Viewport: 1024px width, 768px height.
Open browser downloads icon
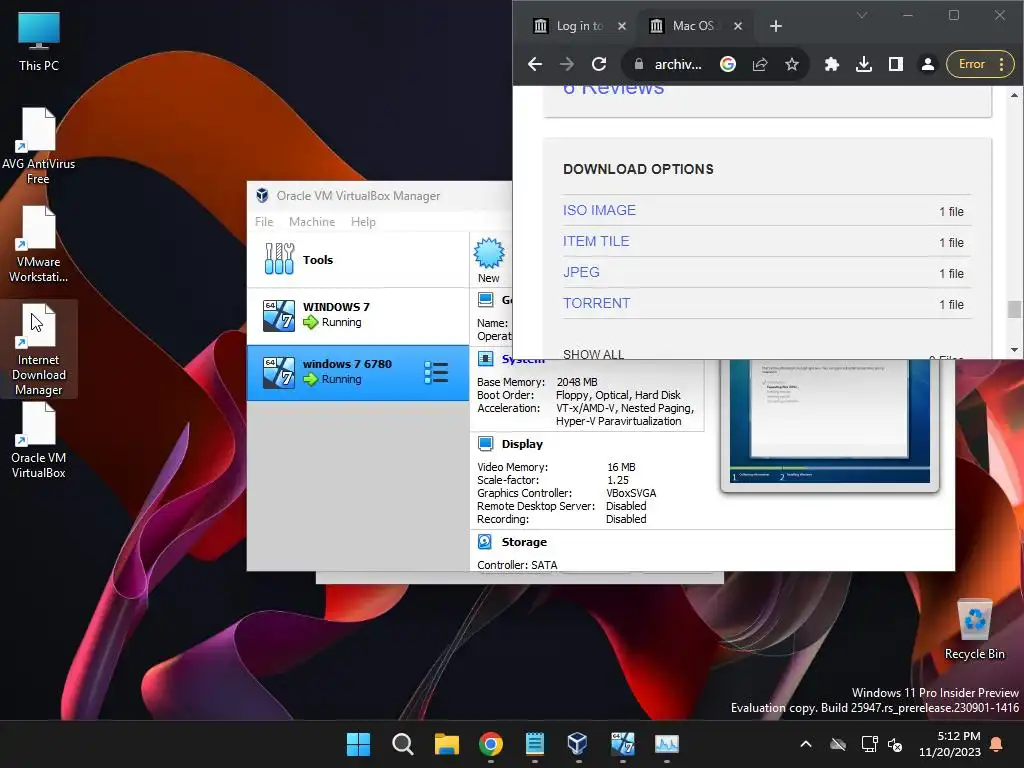pyautogui.click(x=863, y=64)
